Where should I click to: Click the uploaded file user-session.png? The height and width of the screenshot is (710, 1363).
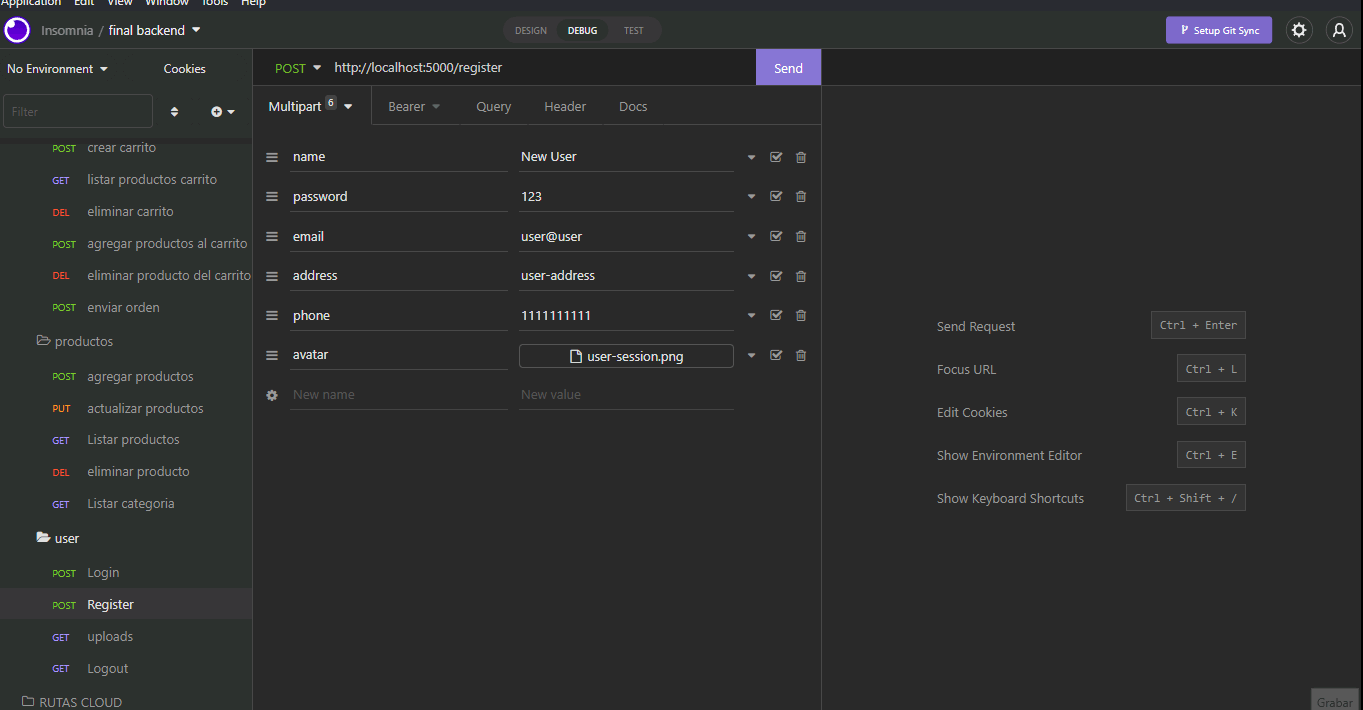pyautogui.click(x=626, y=355)
